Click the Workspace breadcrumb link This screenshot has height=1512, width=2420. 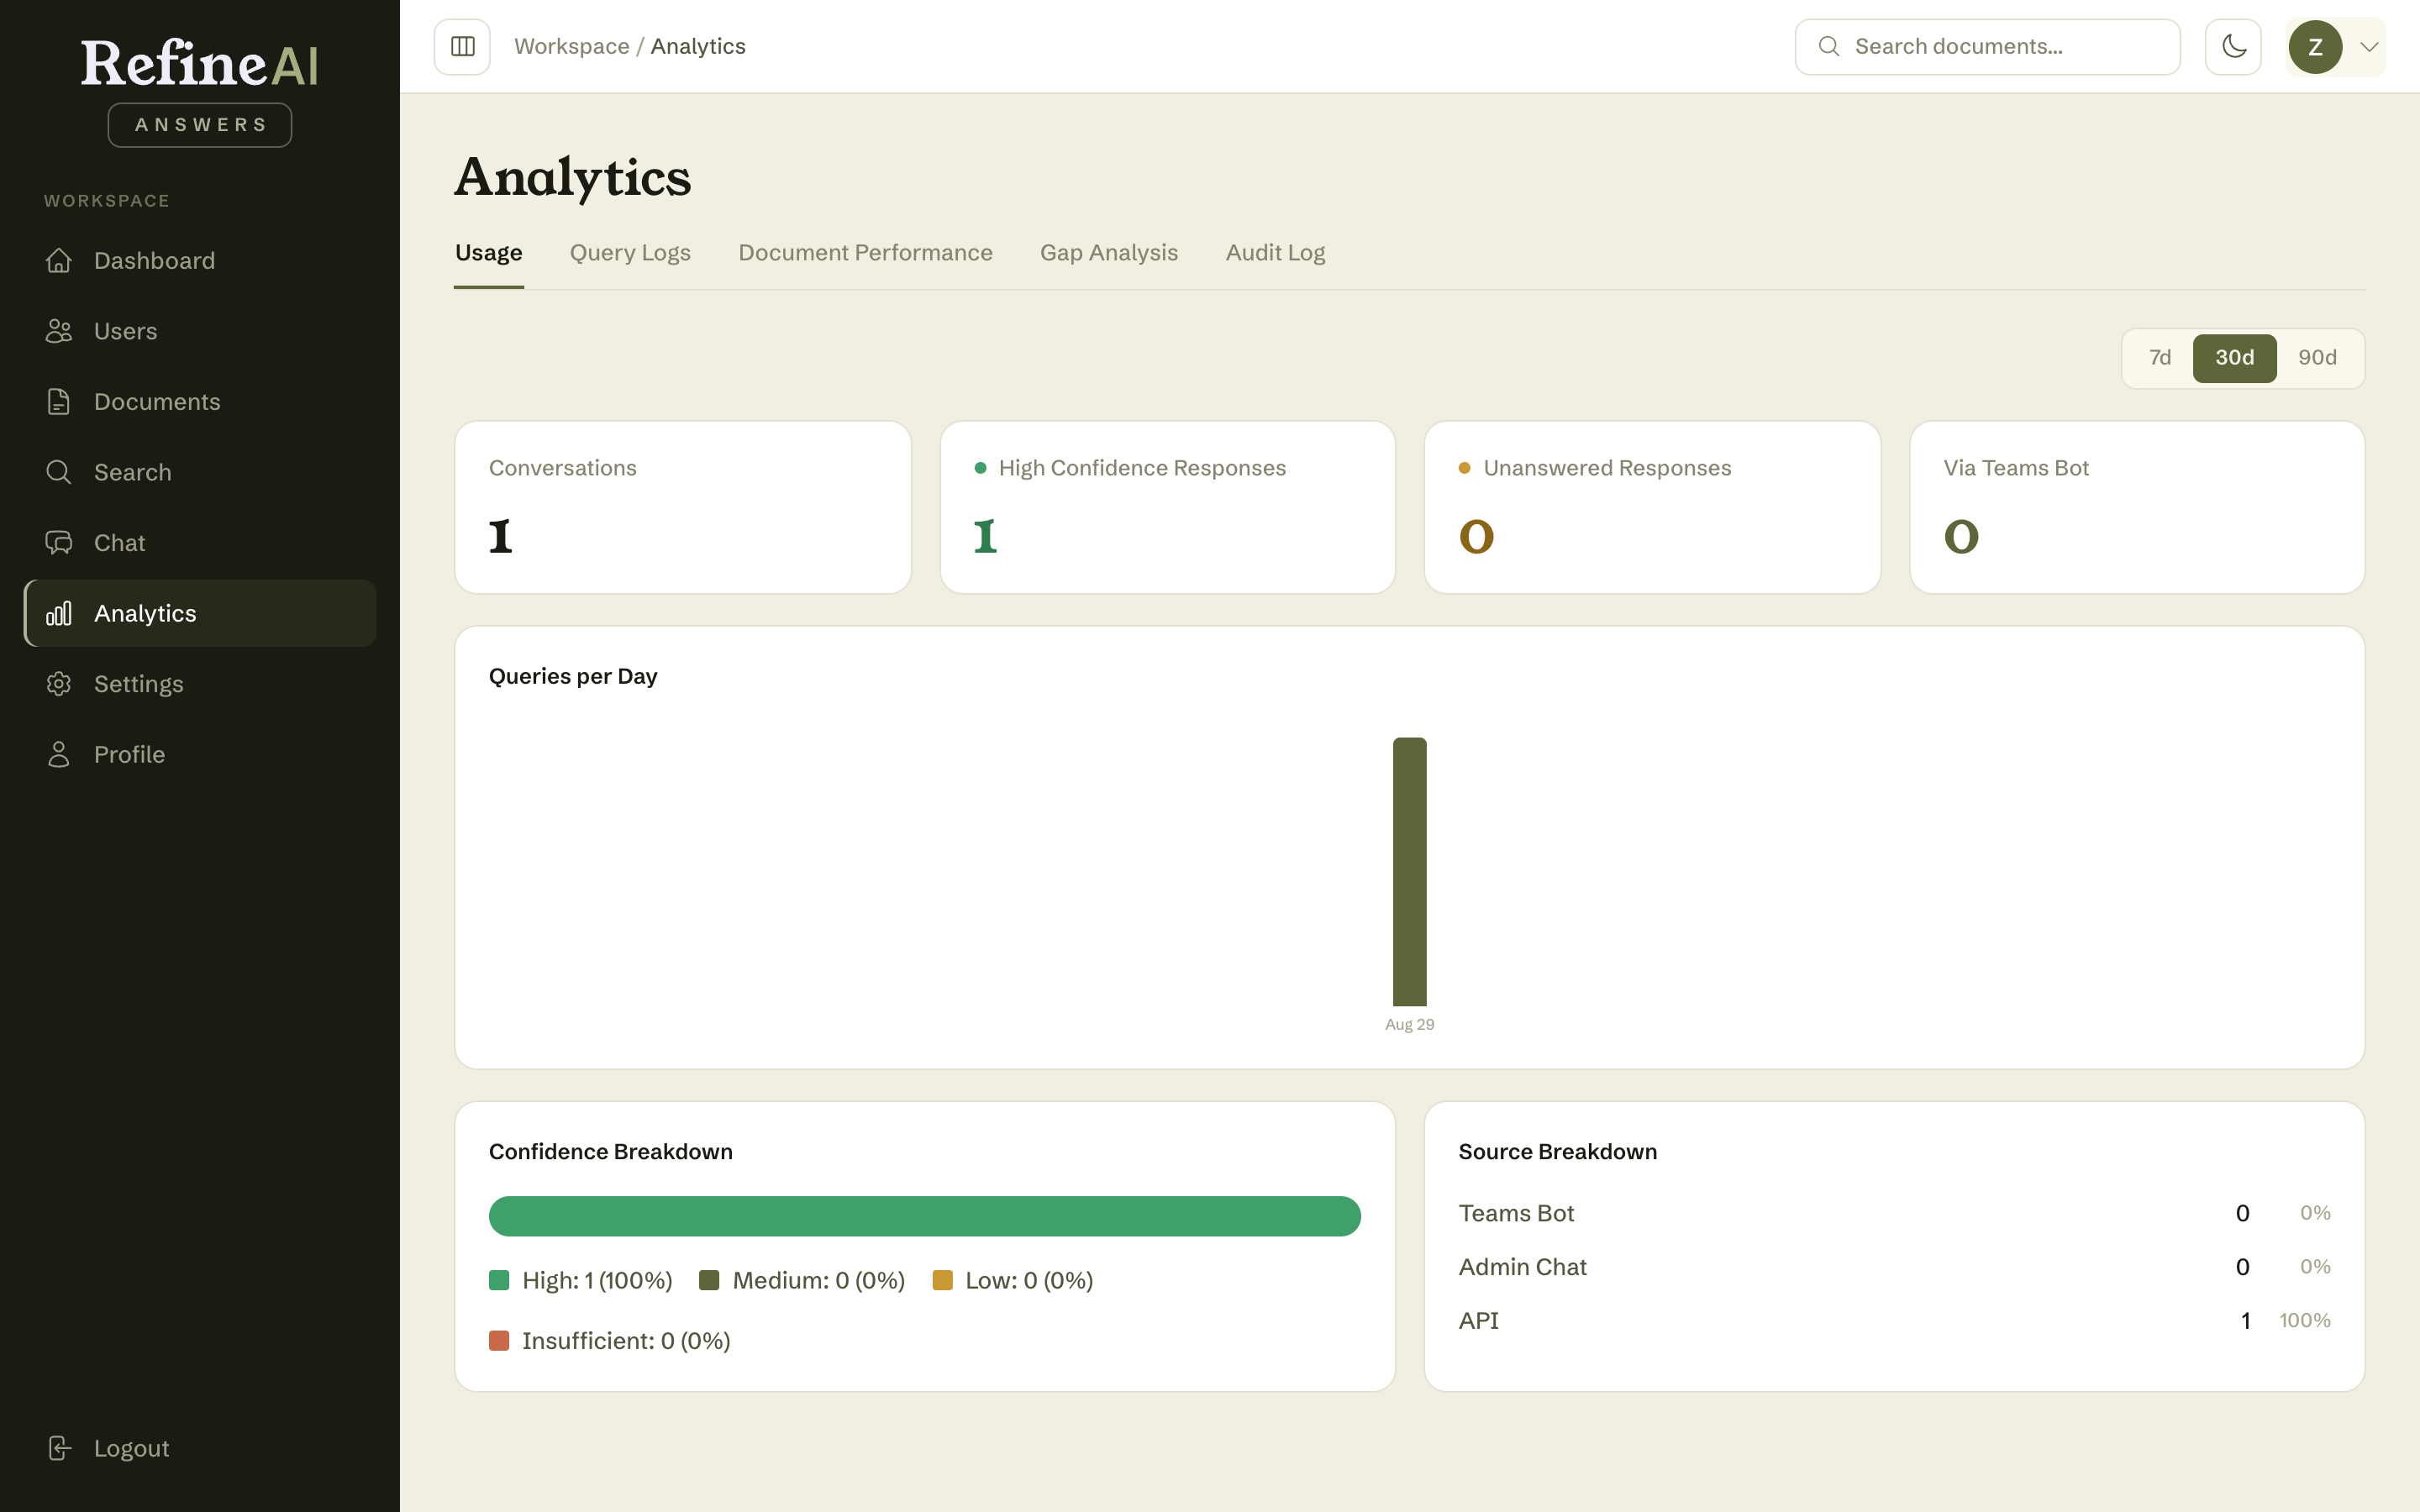571,47
